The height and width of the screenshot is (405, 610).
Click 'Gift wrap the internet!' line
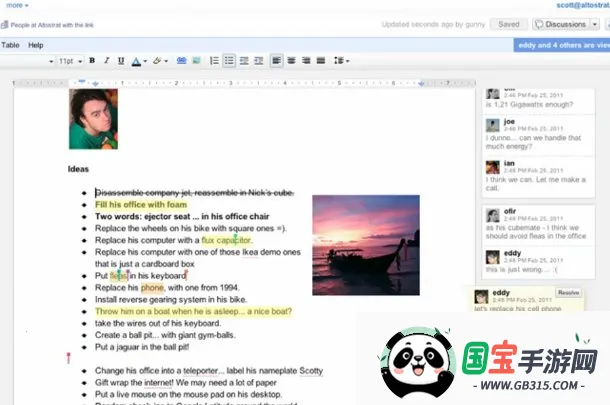point(186,383)
